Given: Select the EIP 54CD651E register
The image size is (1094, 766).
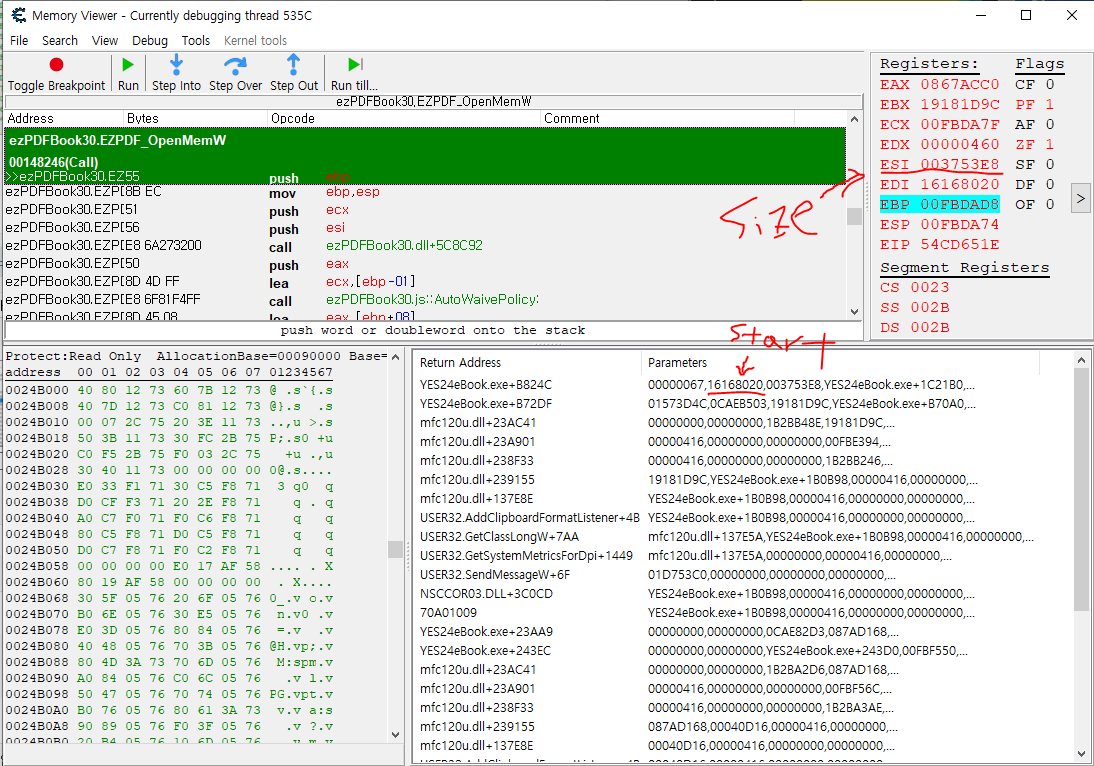Looking at the screenshot, I should [x=939, y=245].
